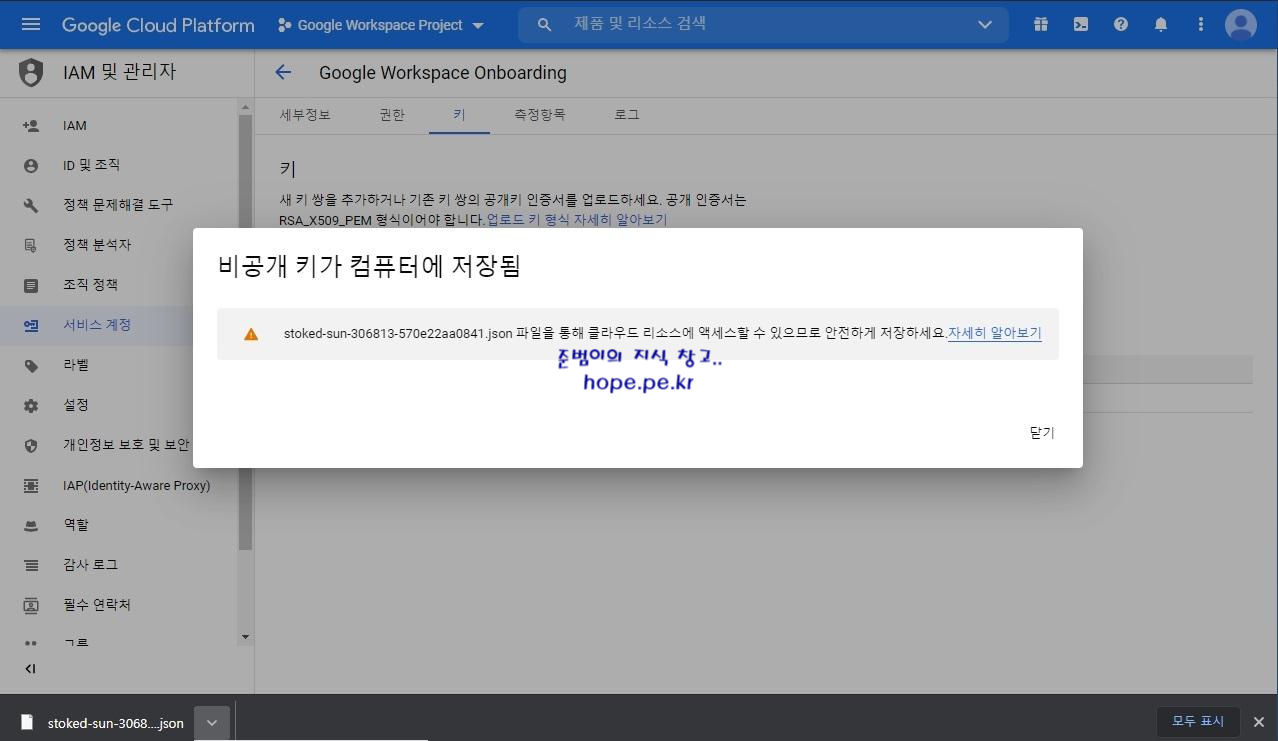The image size is (1278, 741).
Task: Open 라벨 sidebar item
Action: (x=120, y=365)
